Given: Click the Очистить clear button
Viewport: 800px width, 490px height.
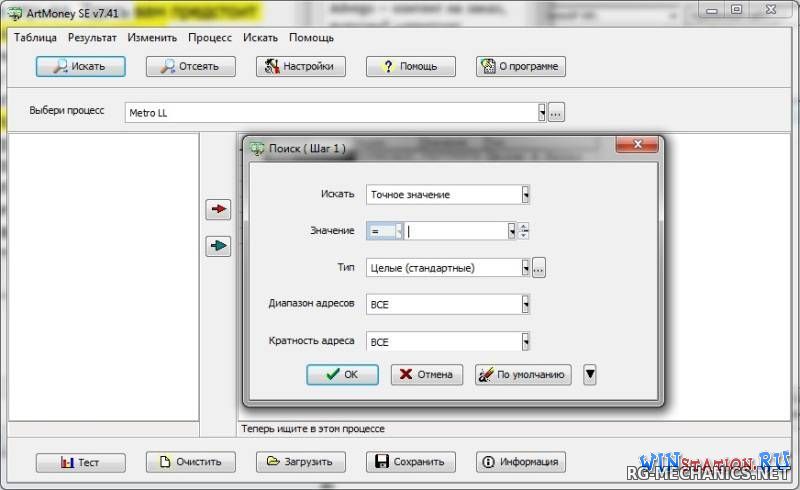Looking at the screenshot, I should point(191,462).
